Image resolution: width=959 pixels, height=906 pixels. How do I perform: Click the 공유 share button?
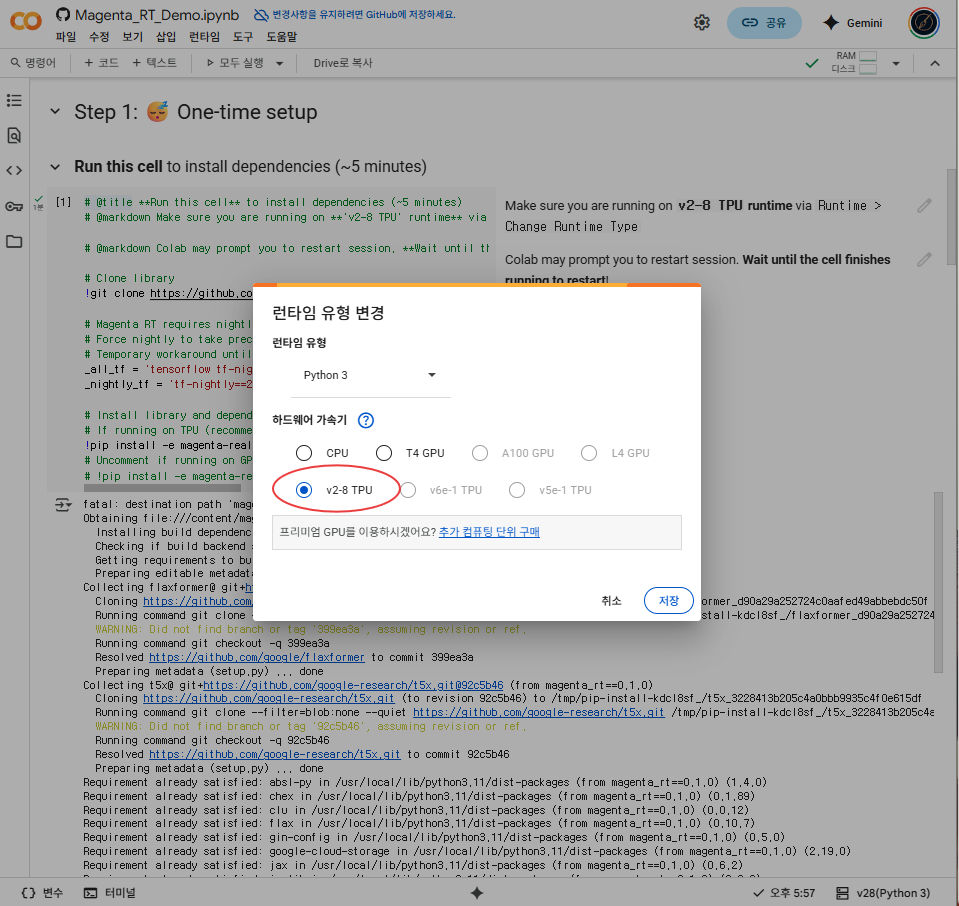[764, 23]
